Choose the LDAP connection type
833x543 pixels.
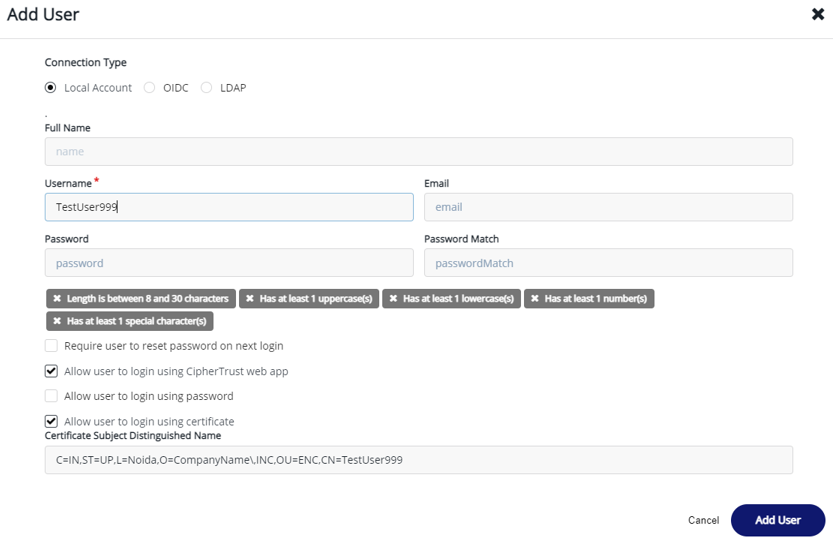(207, 88)
